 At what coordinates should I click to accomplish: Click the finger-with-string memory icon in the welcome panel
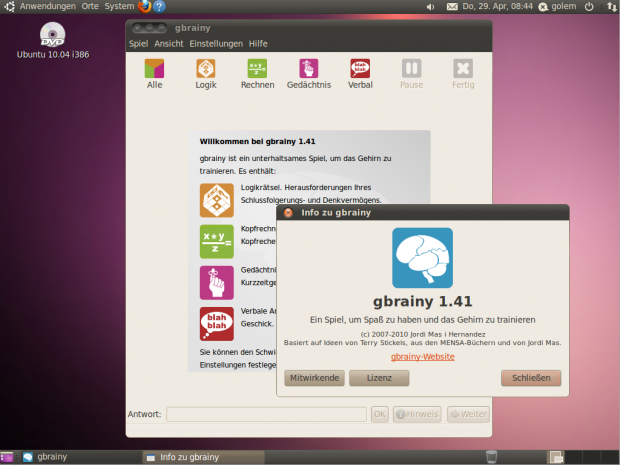(x=217, y=283)
